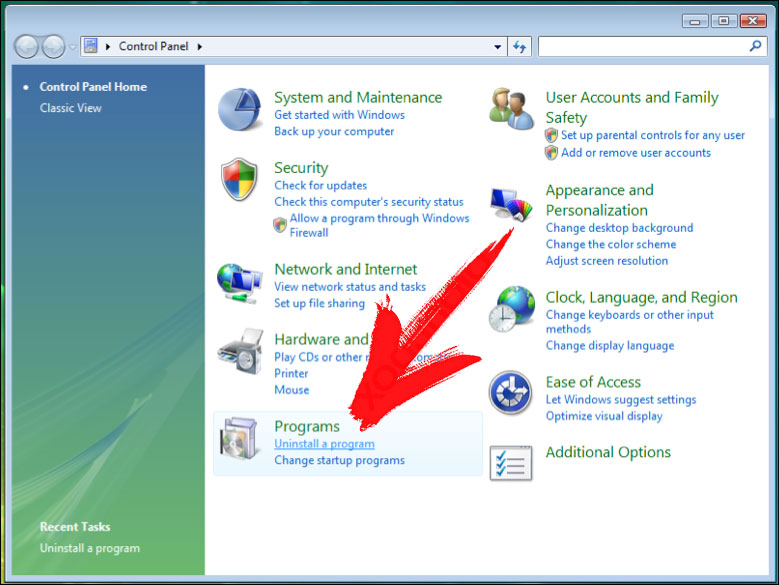Click Change startup programs
This screenshot has height=585, width=779.
(339, 460)
